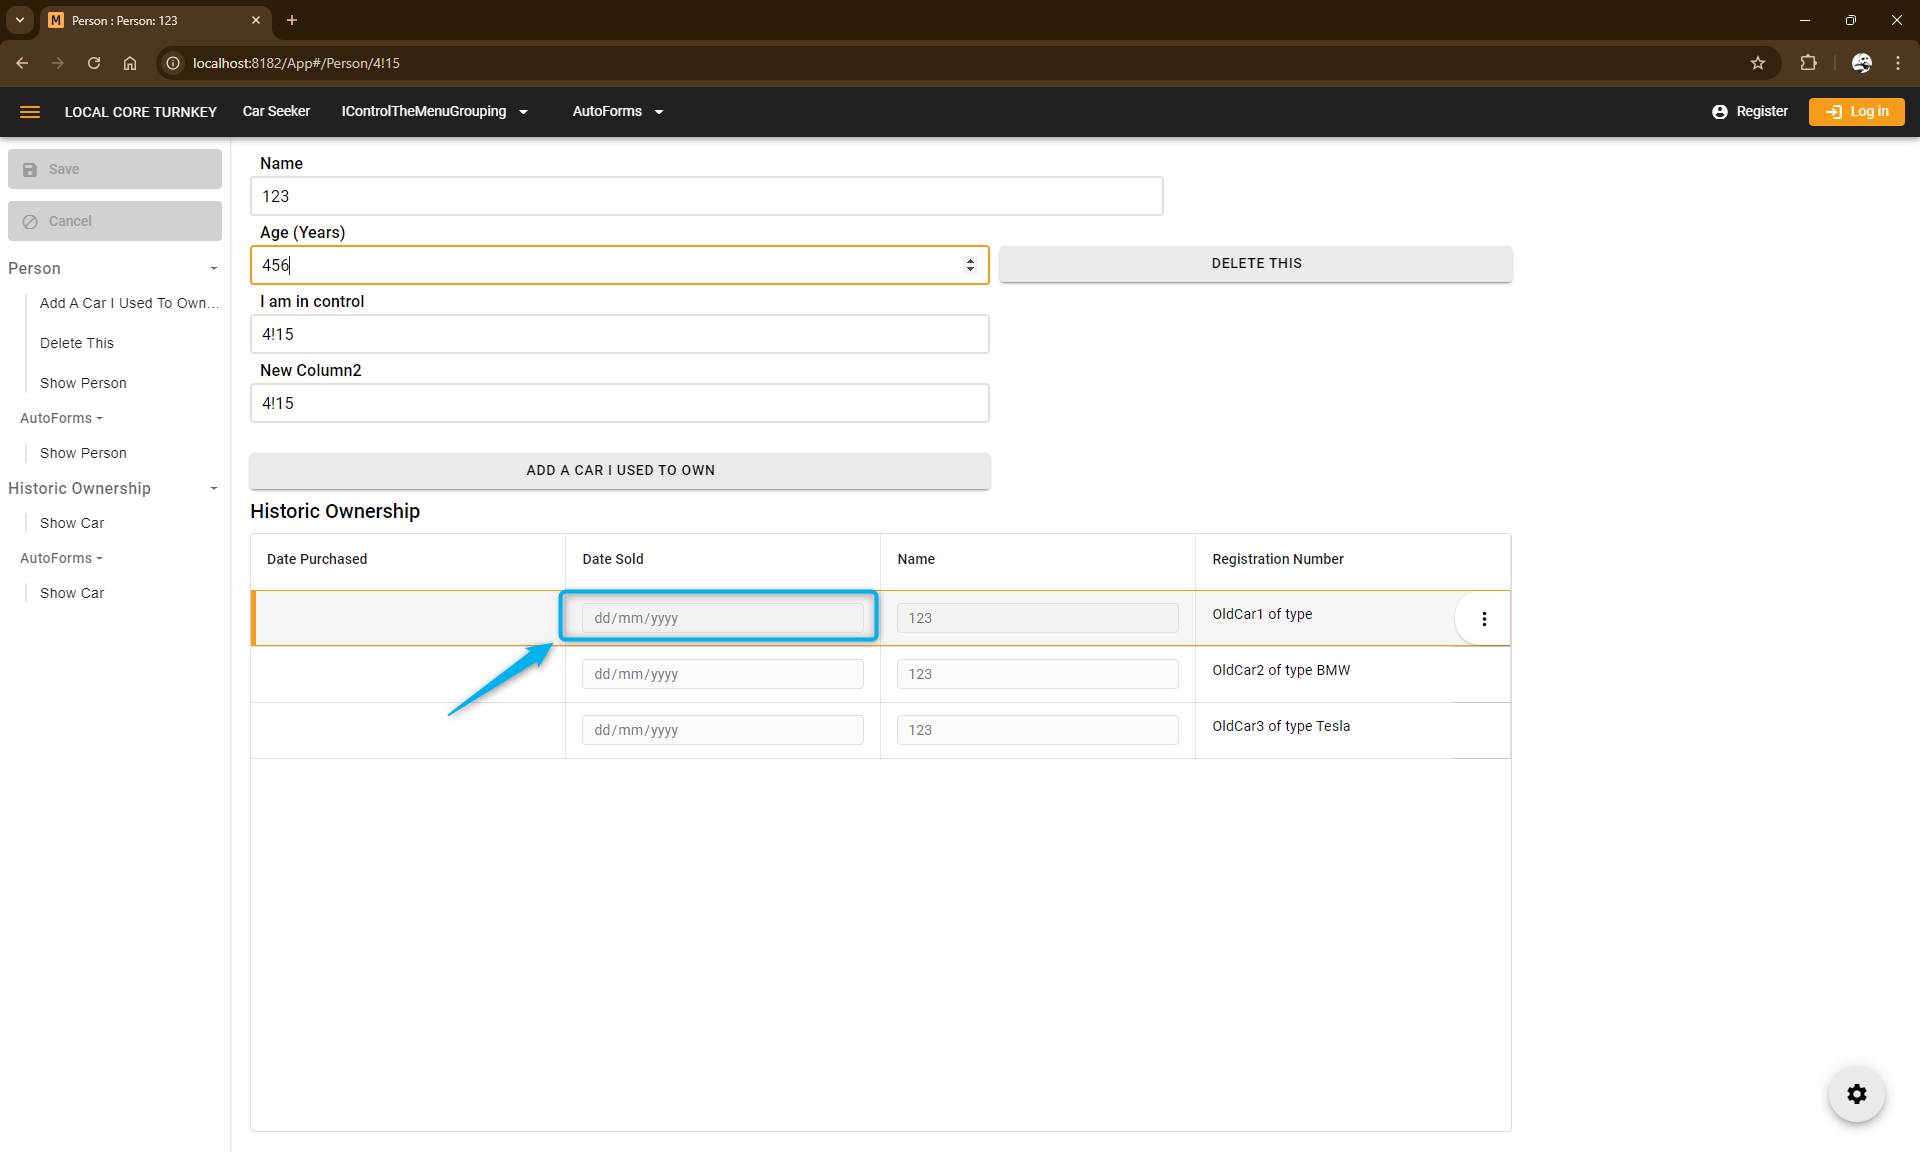
Task: Click the settings gear floating button
Action: click(x=1856, y=1094)
